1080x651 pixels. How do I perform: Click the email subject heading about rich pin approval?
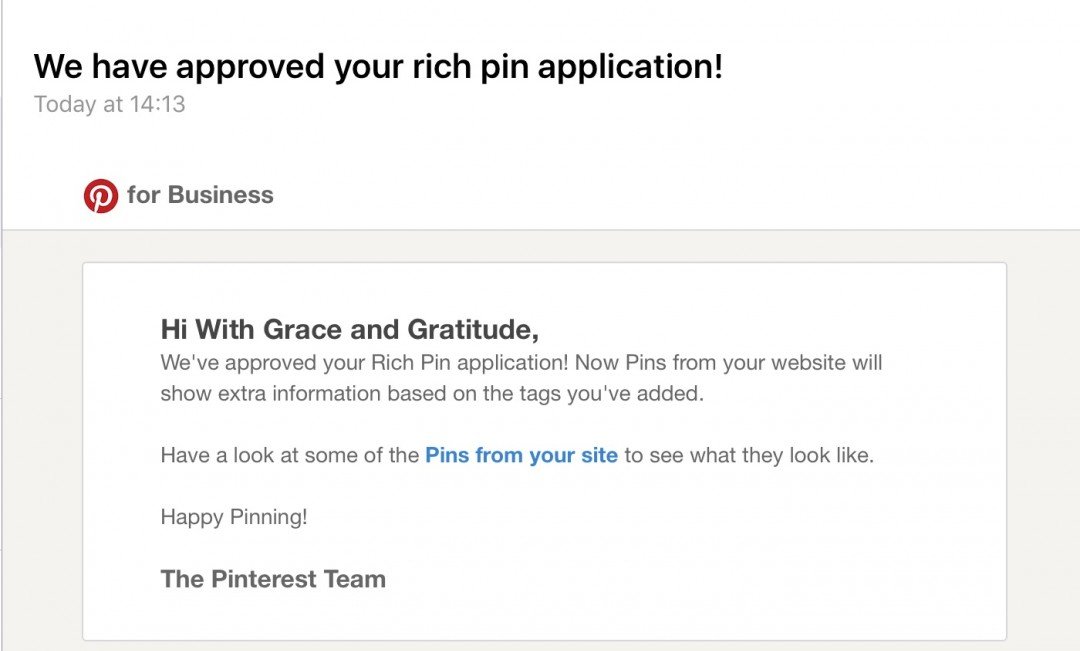pos(378,67)
